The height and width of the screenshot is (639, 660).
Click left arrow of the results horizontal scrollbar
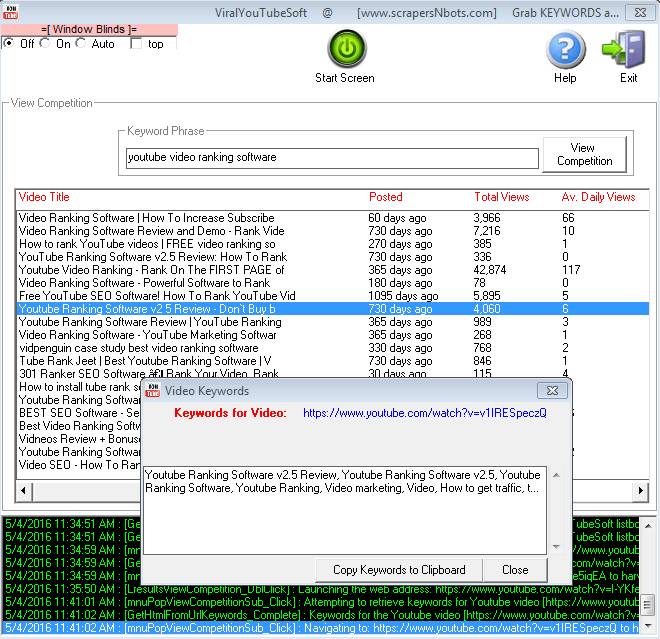(x=24, y=490)
